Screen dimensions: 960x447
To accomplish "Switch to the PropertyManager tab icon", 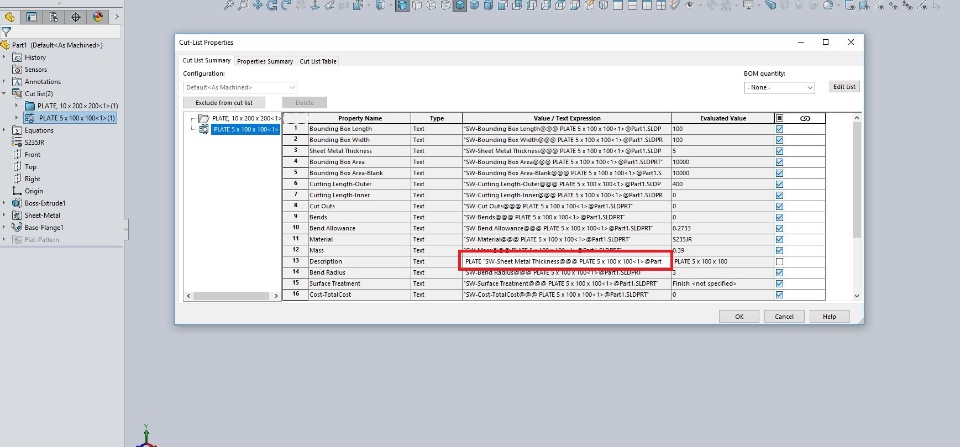I will tap(32, 17).
